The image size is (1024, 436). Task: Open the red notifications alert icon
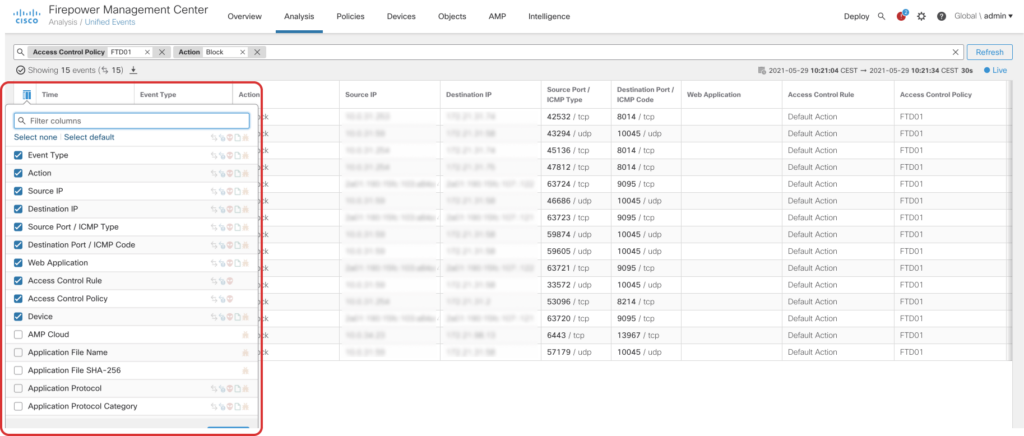pyautogui.click(x=902, y=16)
